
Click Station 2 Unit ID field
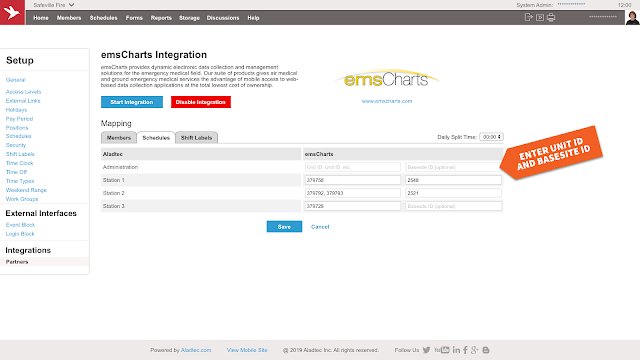point(353,193)
